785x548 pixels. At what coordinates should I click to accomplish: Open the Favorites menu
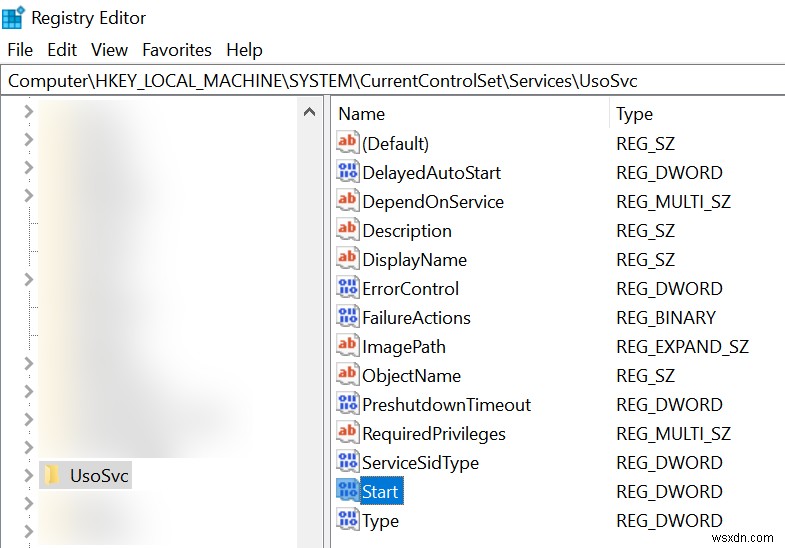[177, 50]
